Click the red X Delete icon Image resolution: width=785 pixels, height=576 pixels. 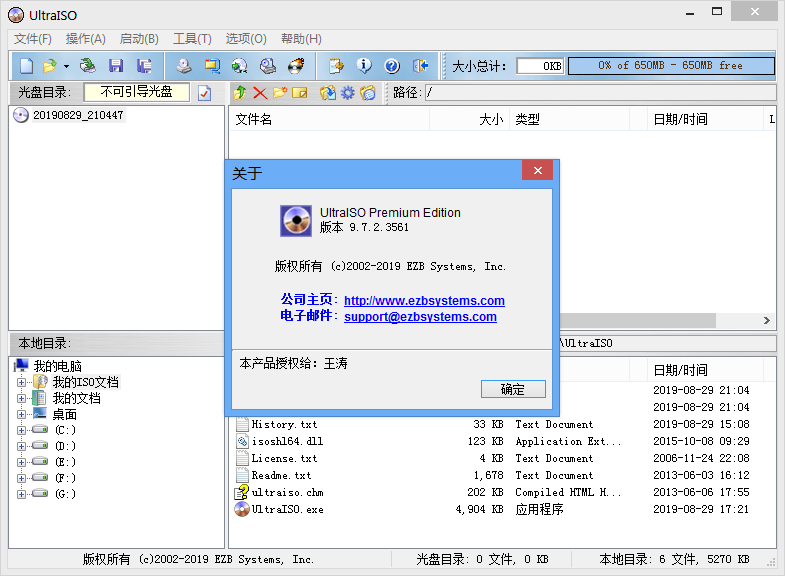260,93
